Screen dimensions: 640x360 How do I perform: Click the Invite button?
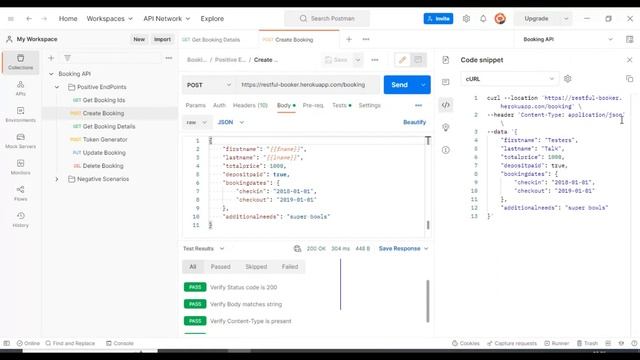(438, 19)
